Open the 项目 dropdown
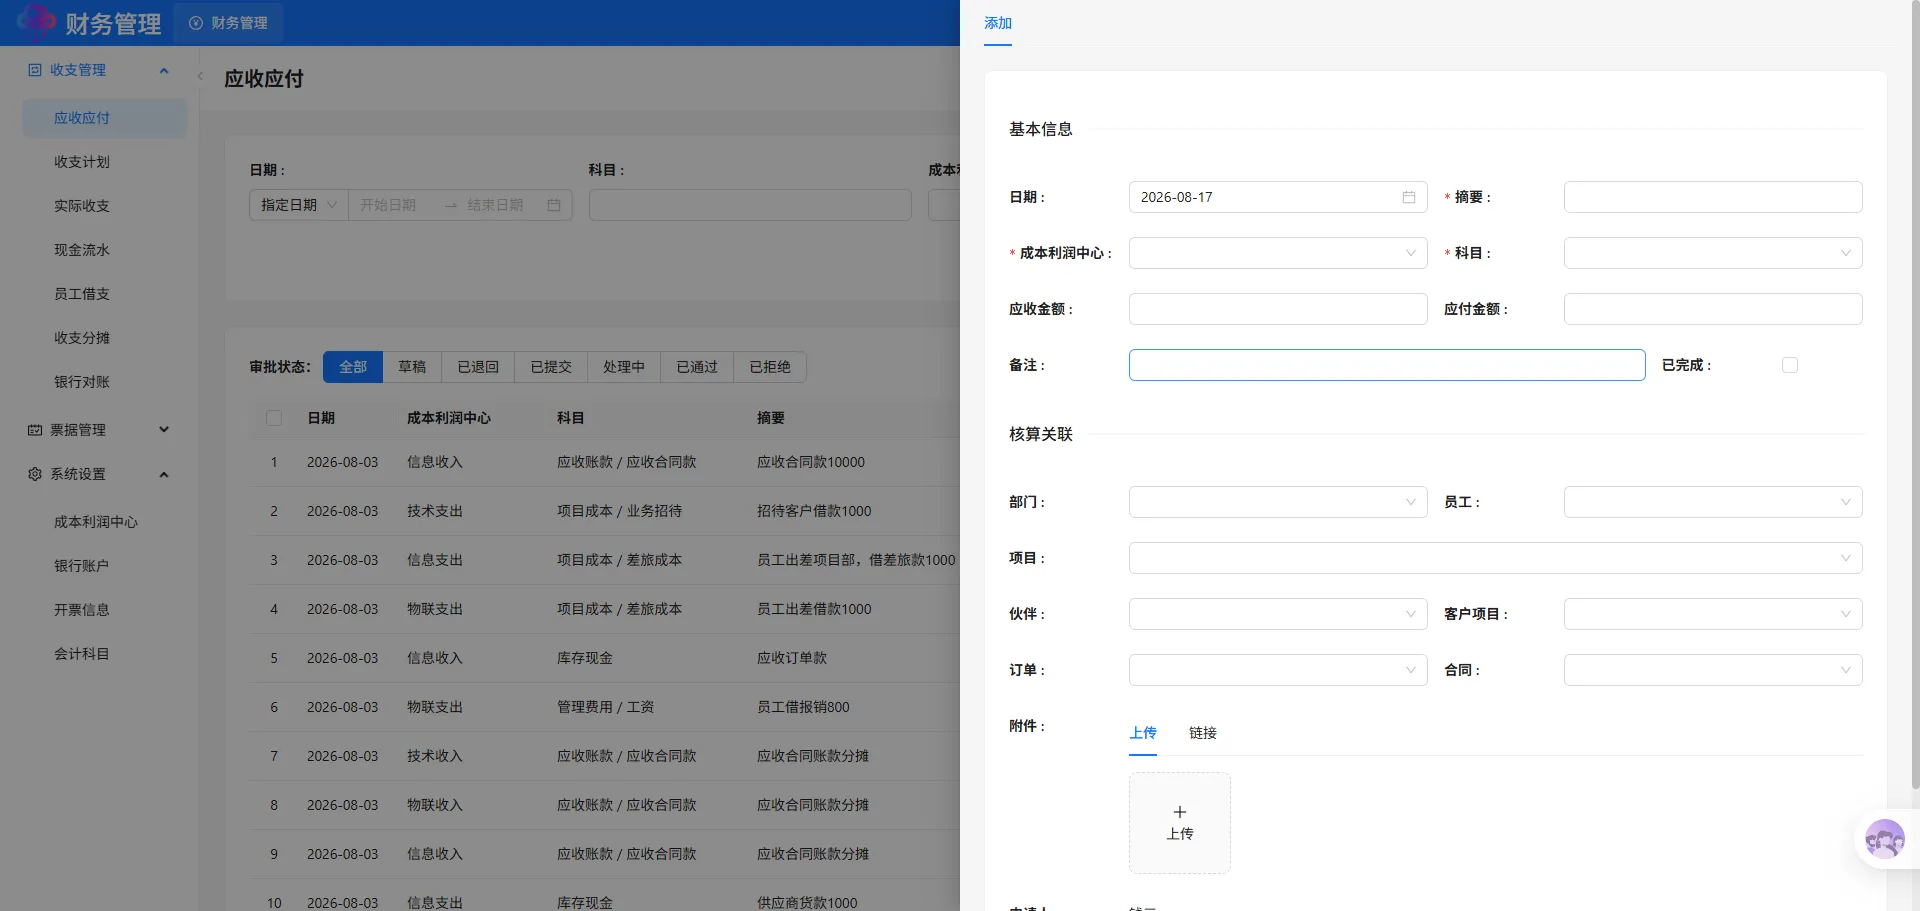Image resolution: width=1920 pixels, height=911 pixels. [x=1495, y=558]
